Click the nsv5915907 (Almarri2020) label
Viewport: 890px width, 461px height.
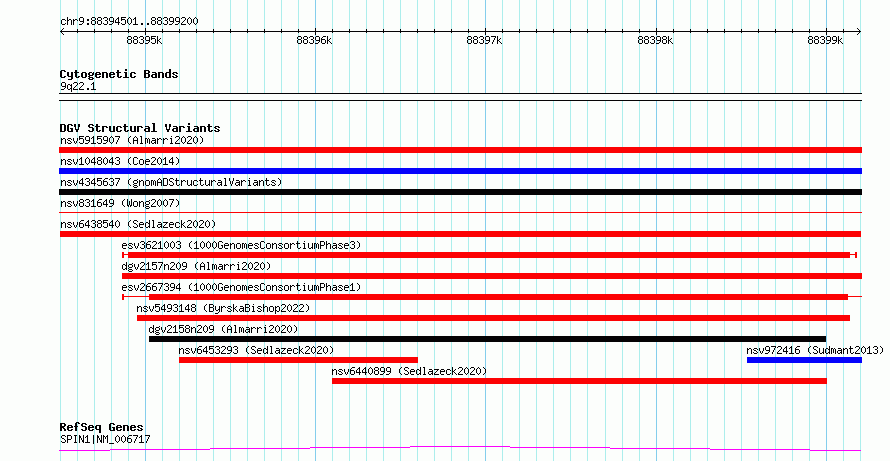click(132, 140)
